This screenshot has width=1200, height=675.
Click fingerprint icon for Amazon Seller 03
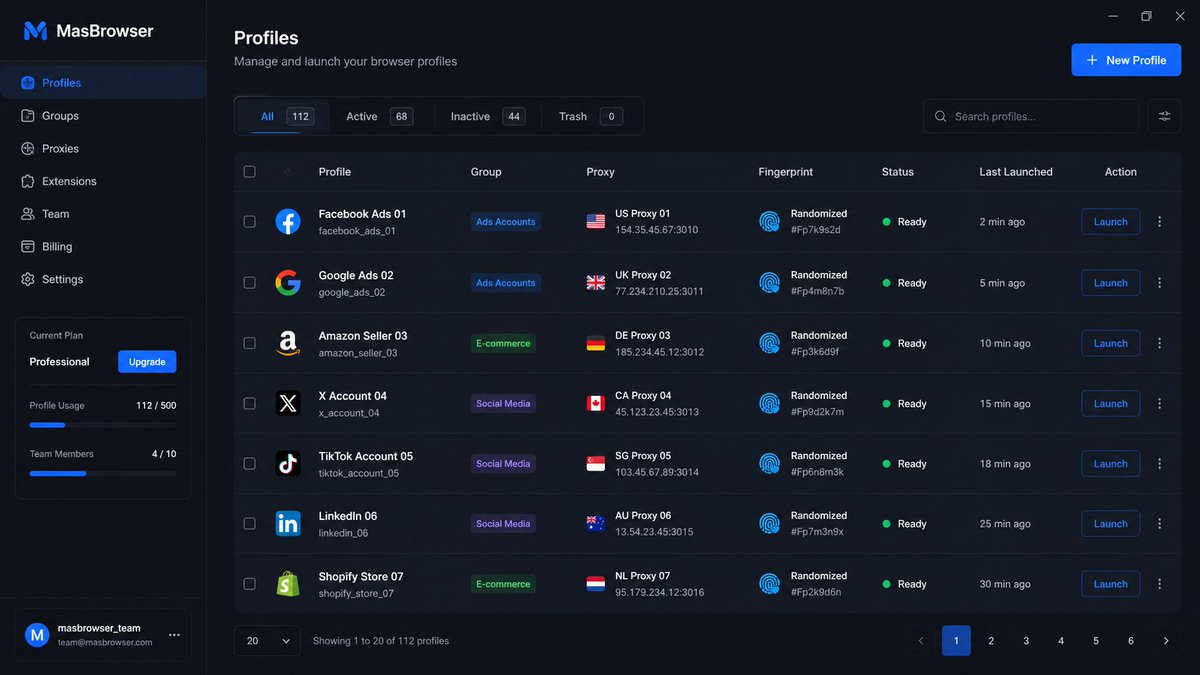(x=769, y=343)
